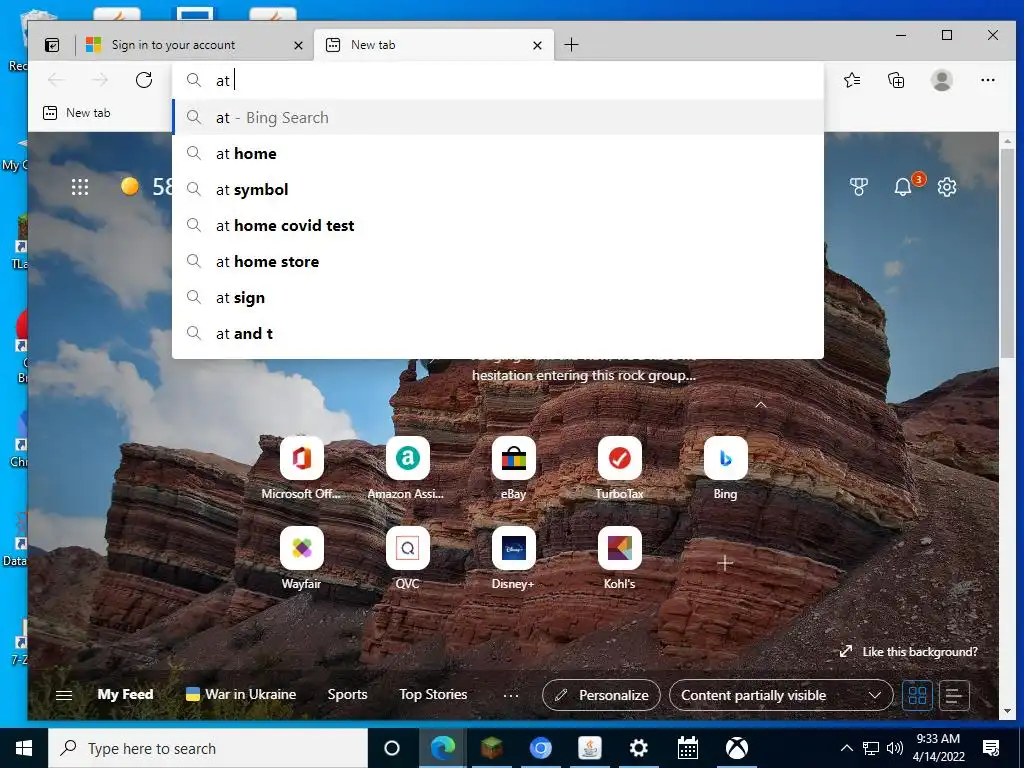Viewport: 1024px width, 768px height.
Task: Open the user profile avatar
Action: coord(941,80)
